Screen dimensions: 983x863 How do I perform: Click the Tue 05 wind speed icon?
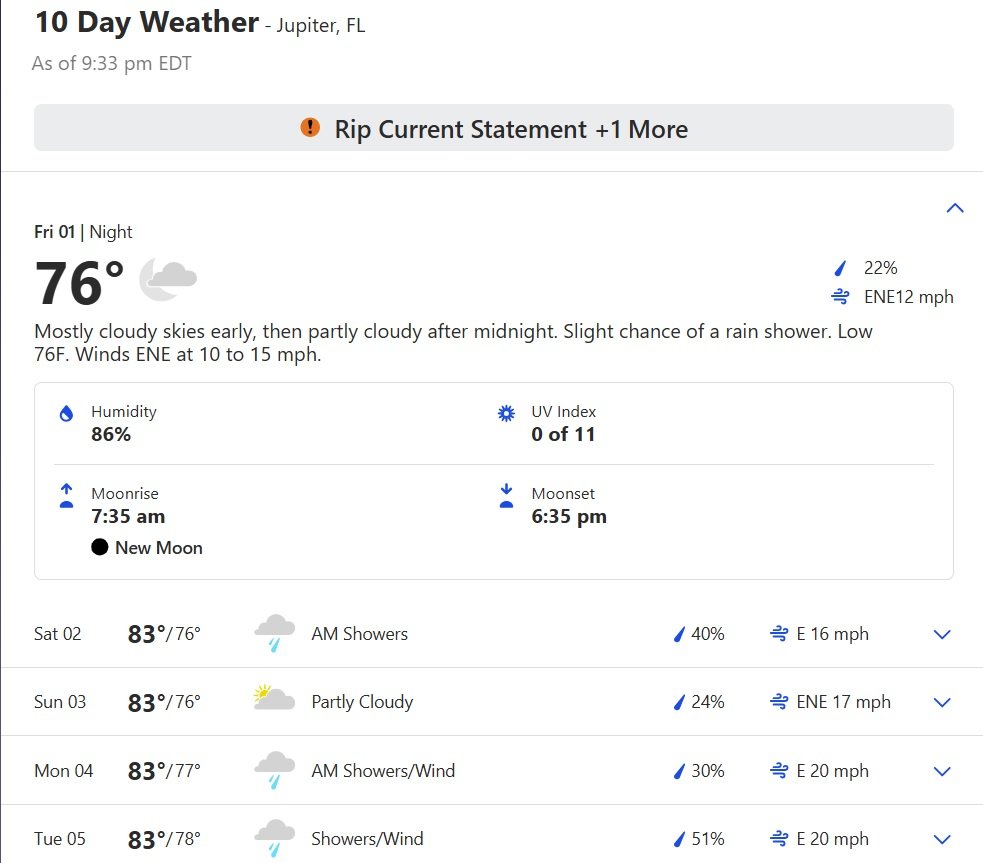pyautogui.click(x=779, y=839)
